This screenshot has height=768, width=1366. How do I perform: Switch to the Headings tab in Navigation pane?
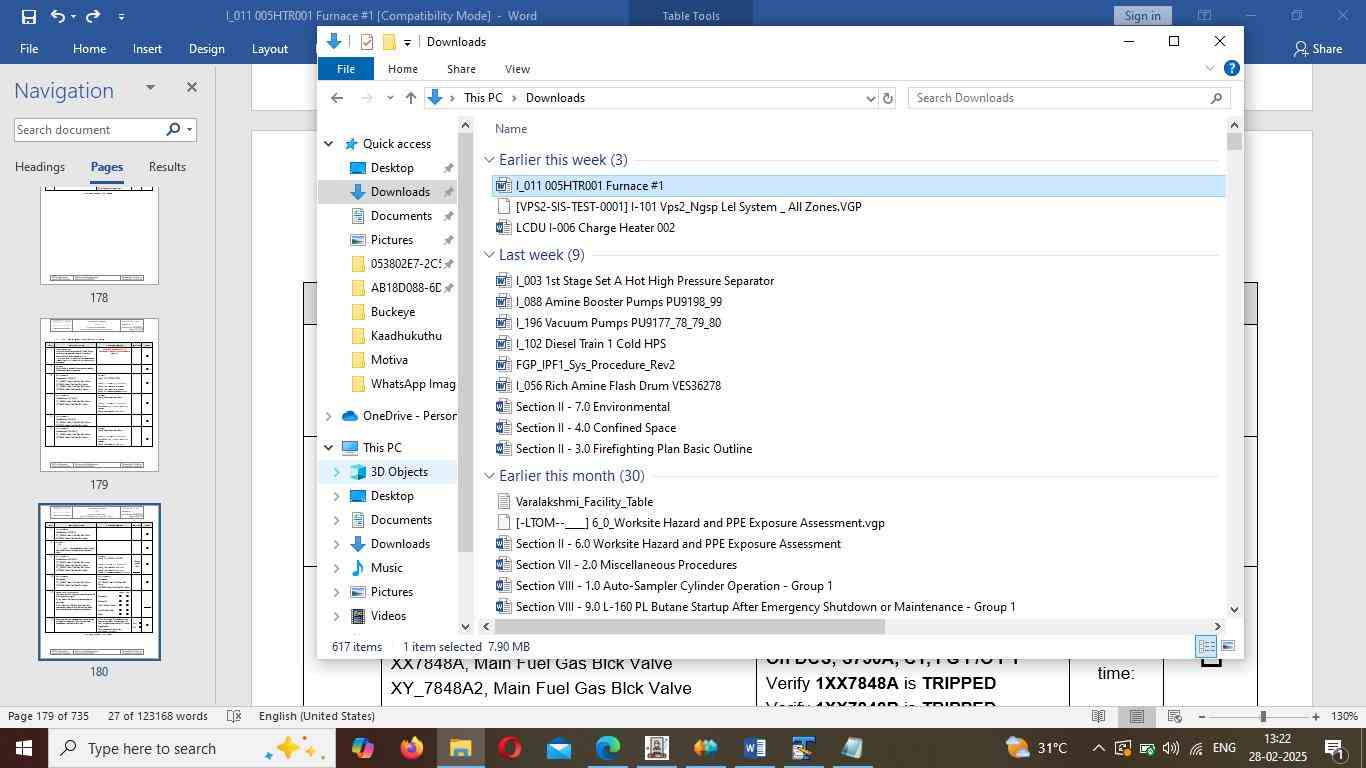tap(40, 167)
